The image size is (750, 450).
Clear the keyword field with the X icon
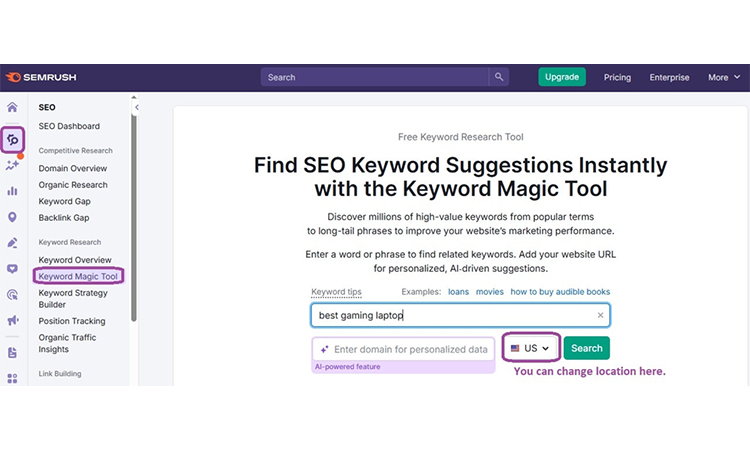(x=600, y=315)
